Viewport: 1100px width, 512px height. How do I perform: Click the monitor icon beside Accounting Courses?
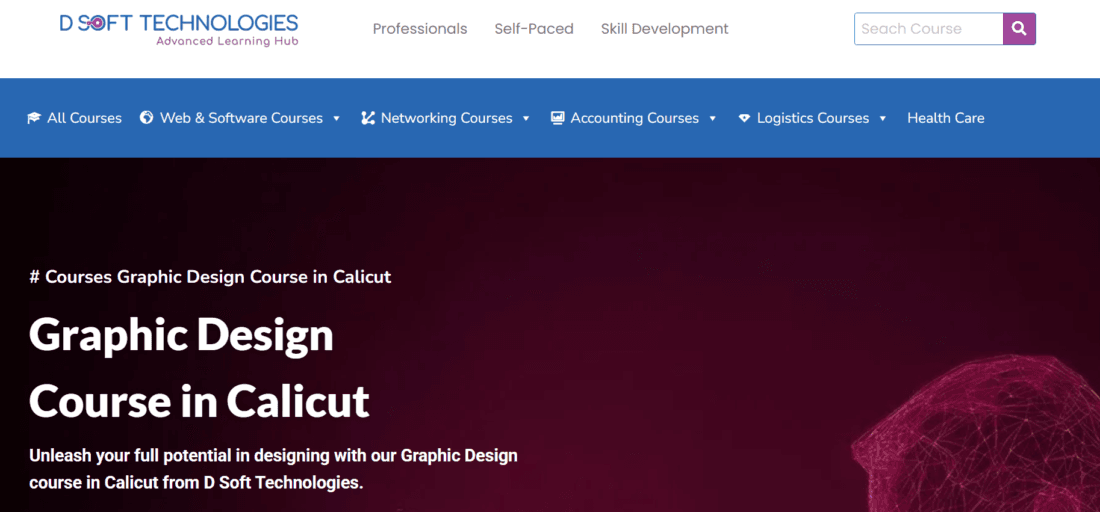558,118
